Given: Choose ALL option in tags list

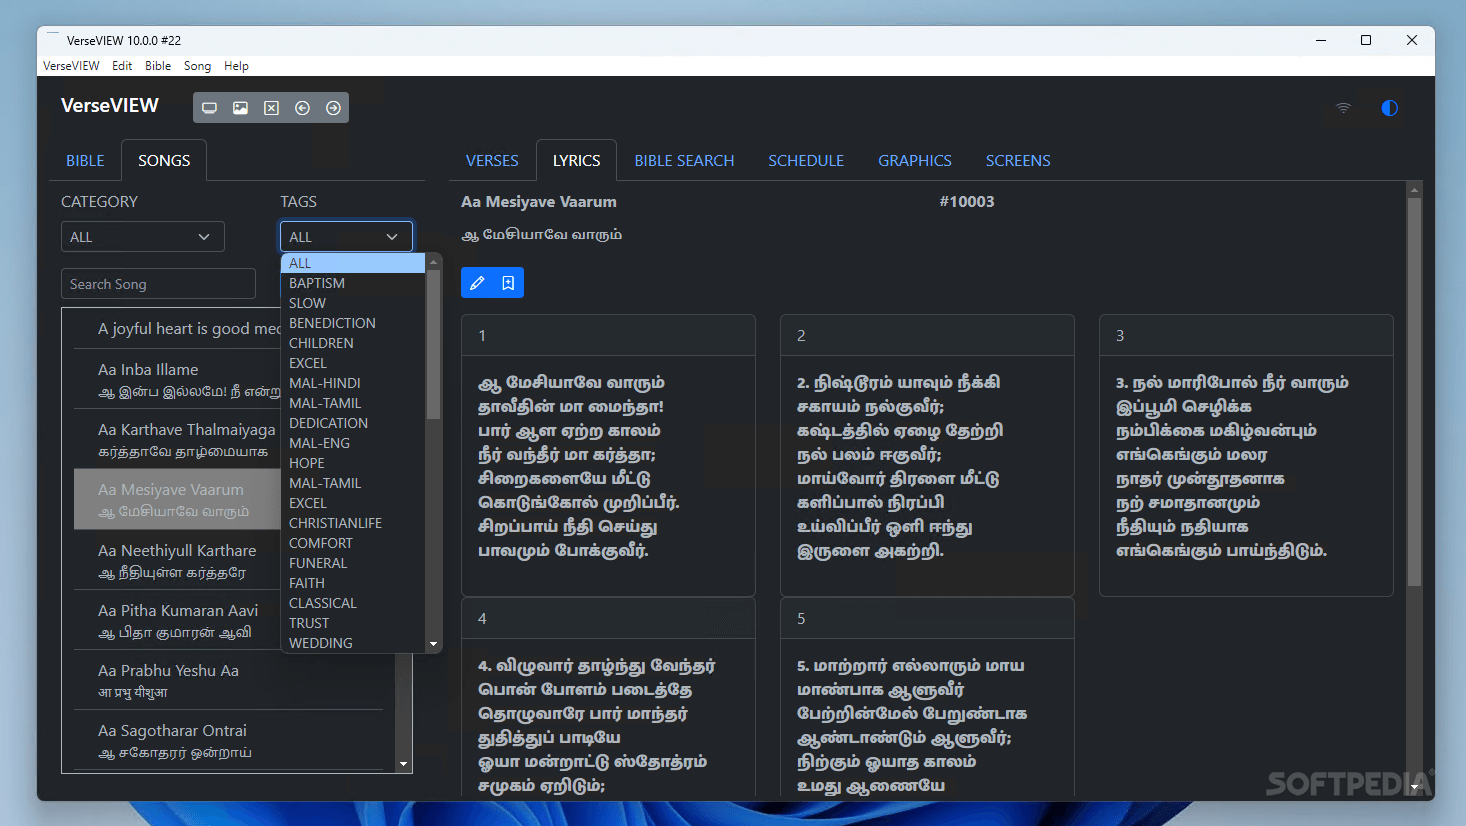Looking at the screenshot, I should 353,263.
